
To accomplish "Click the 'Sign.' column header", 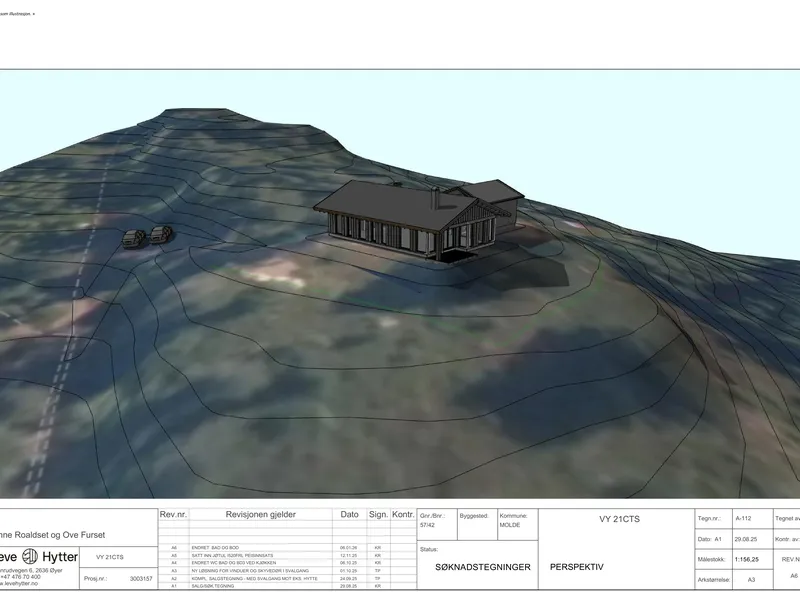I will (378, 514).
